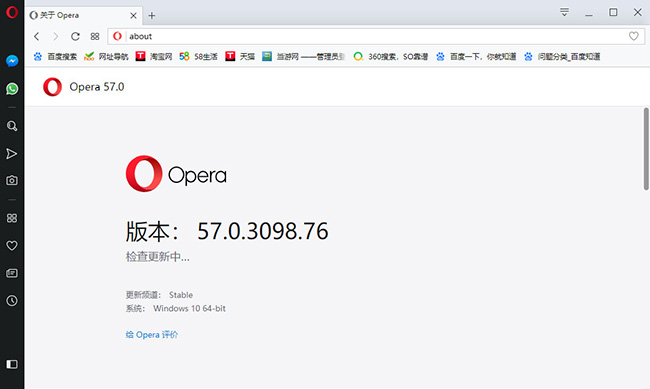650x389 pixels.
Task: Go forward to next page
Action: [56, 36]
